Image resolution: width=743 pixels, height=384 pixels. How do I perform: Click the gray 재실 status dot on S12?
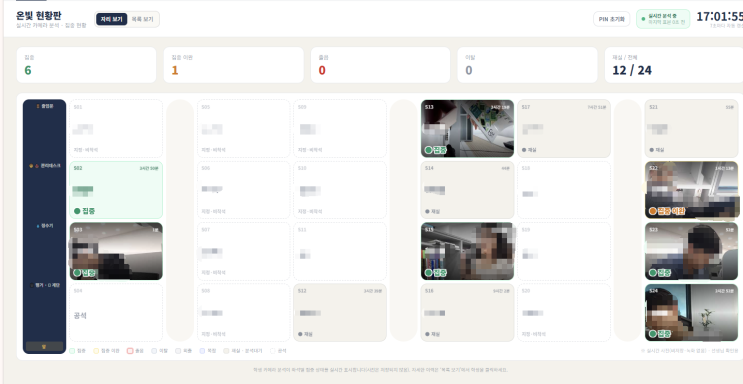click(300, 334)
